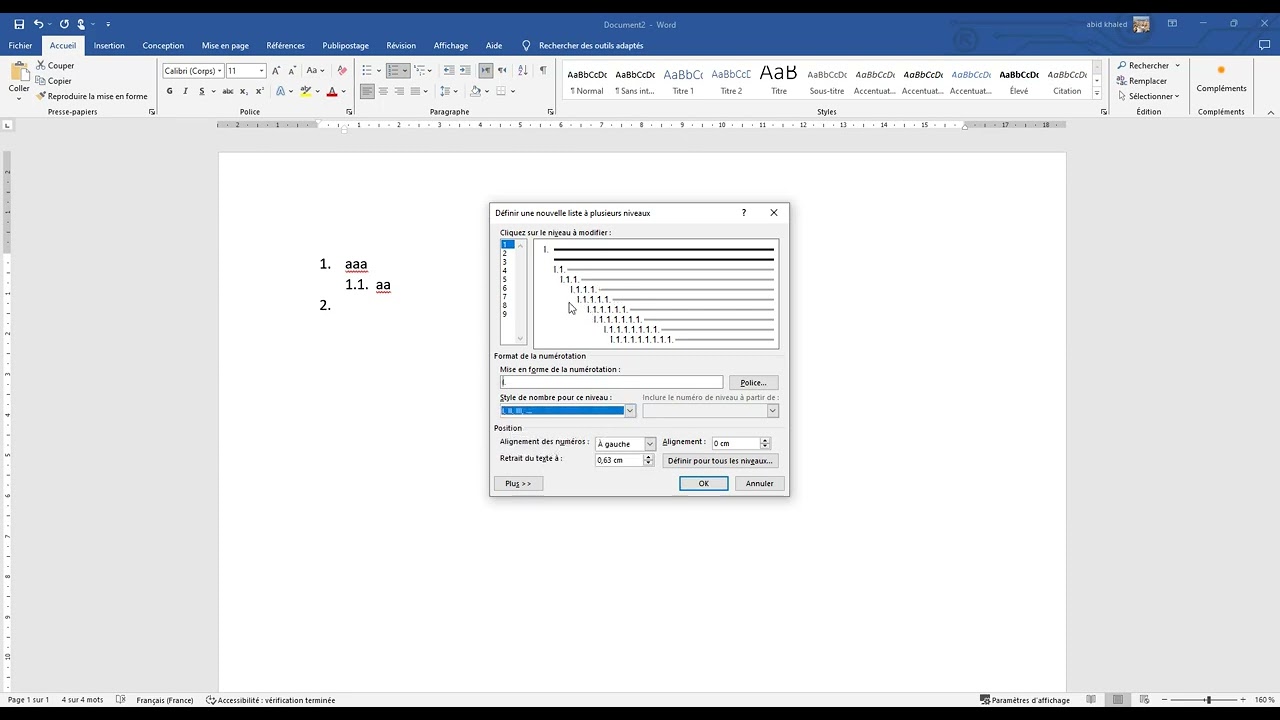Viewport: 1280px width, 720px height.
Task: Toggle underline S button
Action: pyautogui.click(x=201, y=91)
